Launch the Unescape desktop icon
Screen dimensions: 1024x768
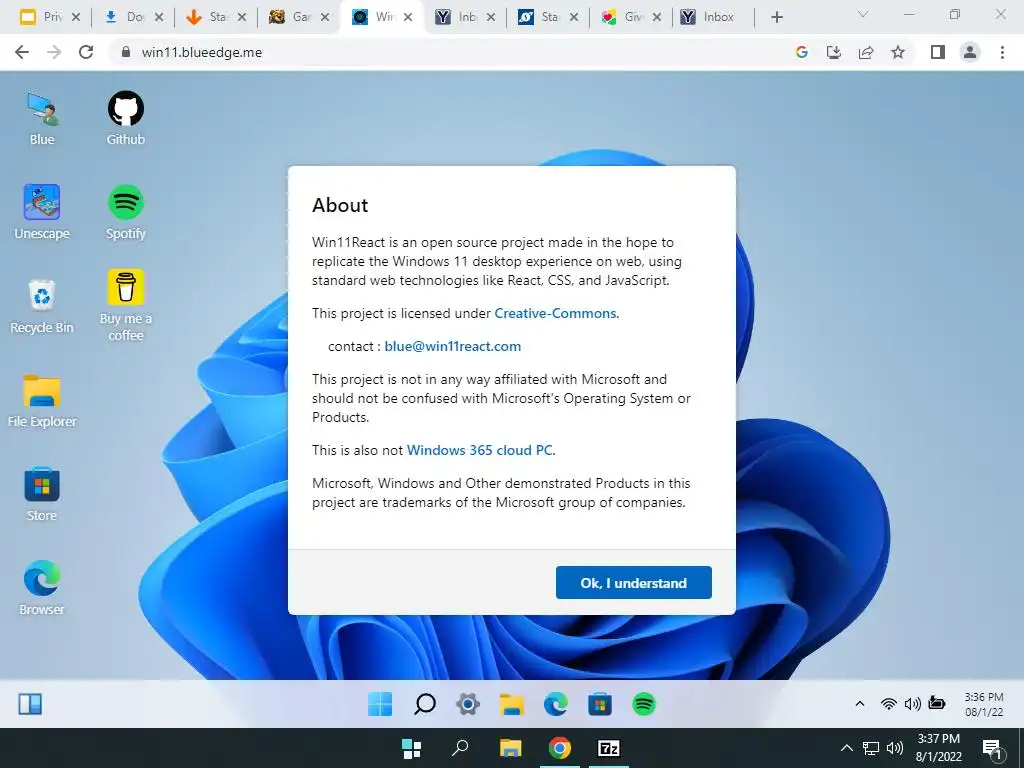coord(42,212)
